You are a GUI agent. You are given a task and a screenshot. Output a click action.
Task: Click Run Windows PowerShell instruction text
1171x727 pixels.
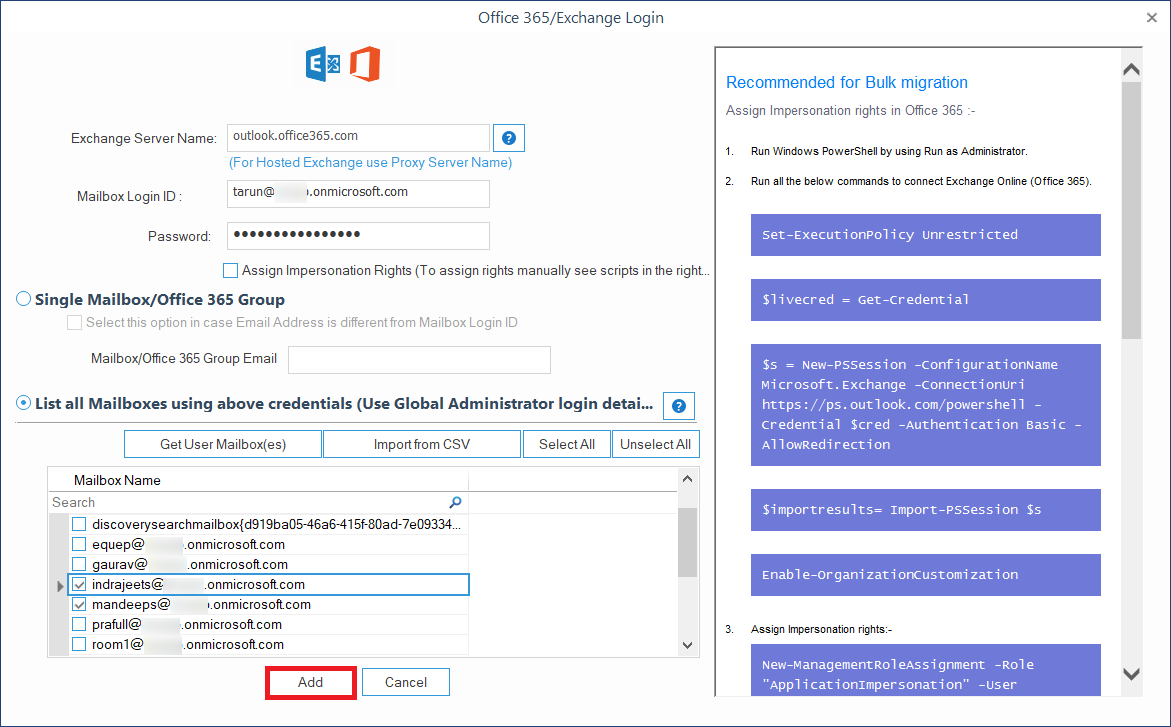(x=889, y=151)
